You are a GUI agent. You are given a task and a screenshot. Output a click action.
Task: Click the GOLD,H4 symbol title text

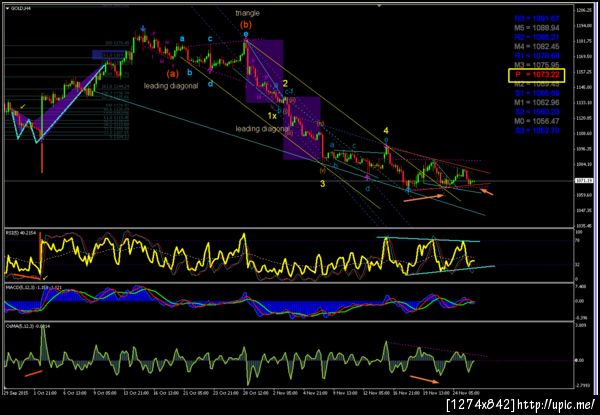click(21, 7)
